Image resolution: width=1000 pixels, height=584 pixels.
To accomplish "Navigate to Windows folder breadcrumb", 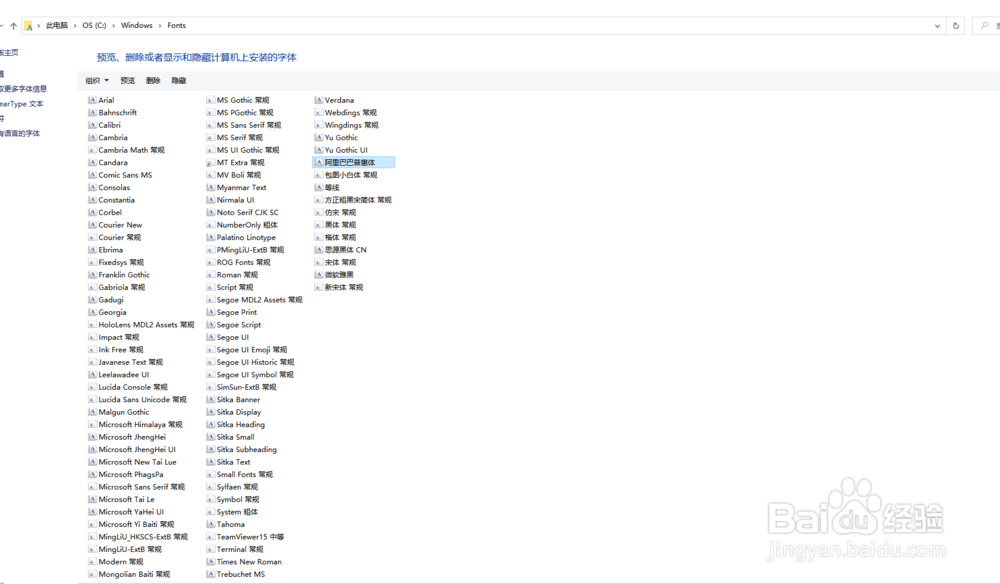I will [x=136, y=26].
